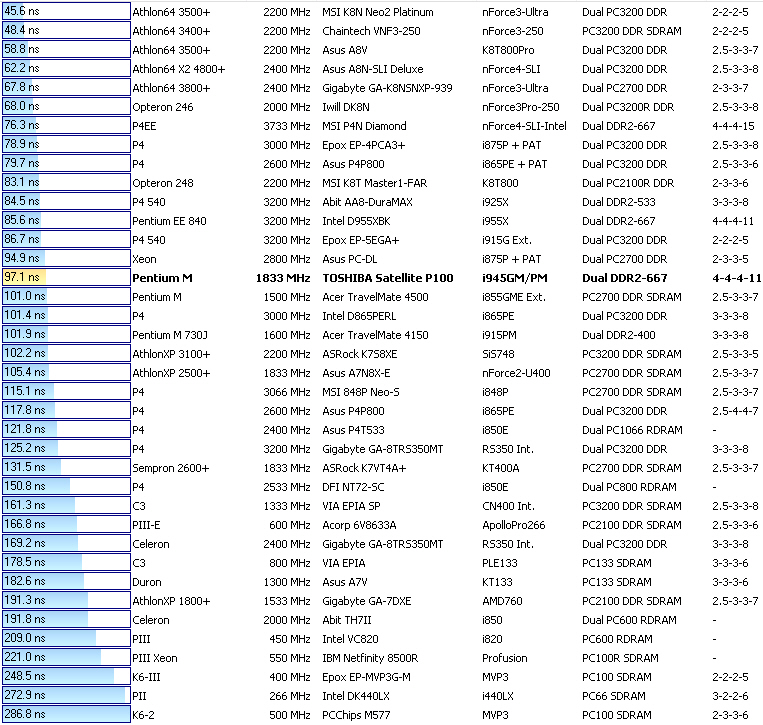
Task: Click the K6-III processor name
Action: pos(146,677)
